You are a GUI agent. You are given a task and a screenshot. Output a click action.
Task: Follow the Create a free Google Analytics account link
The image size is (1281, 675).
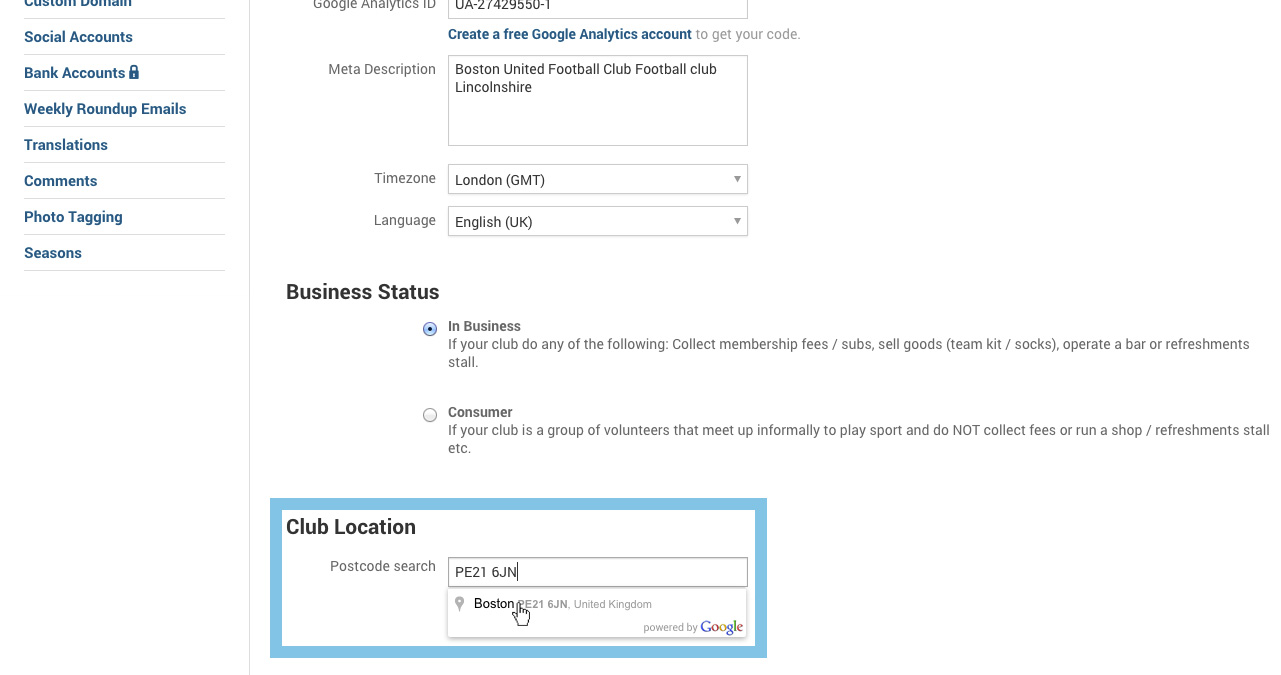(x=570, y=34)
